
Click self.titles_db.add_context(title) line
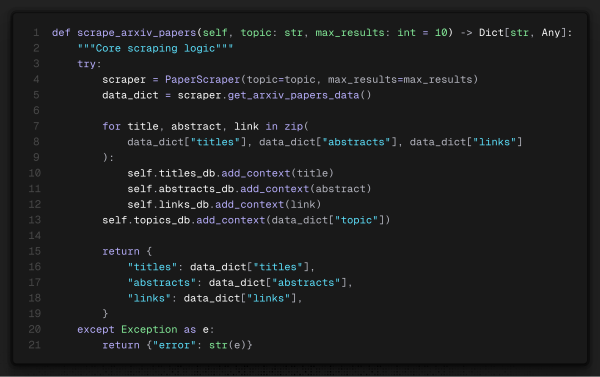[x=230, y=173]
